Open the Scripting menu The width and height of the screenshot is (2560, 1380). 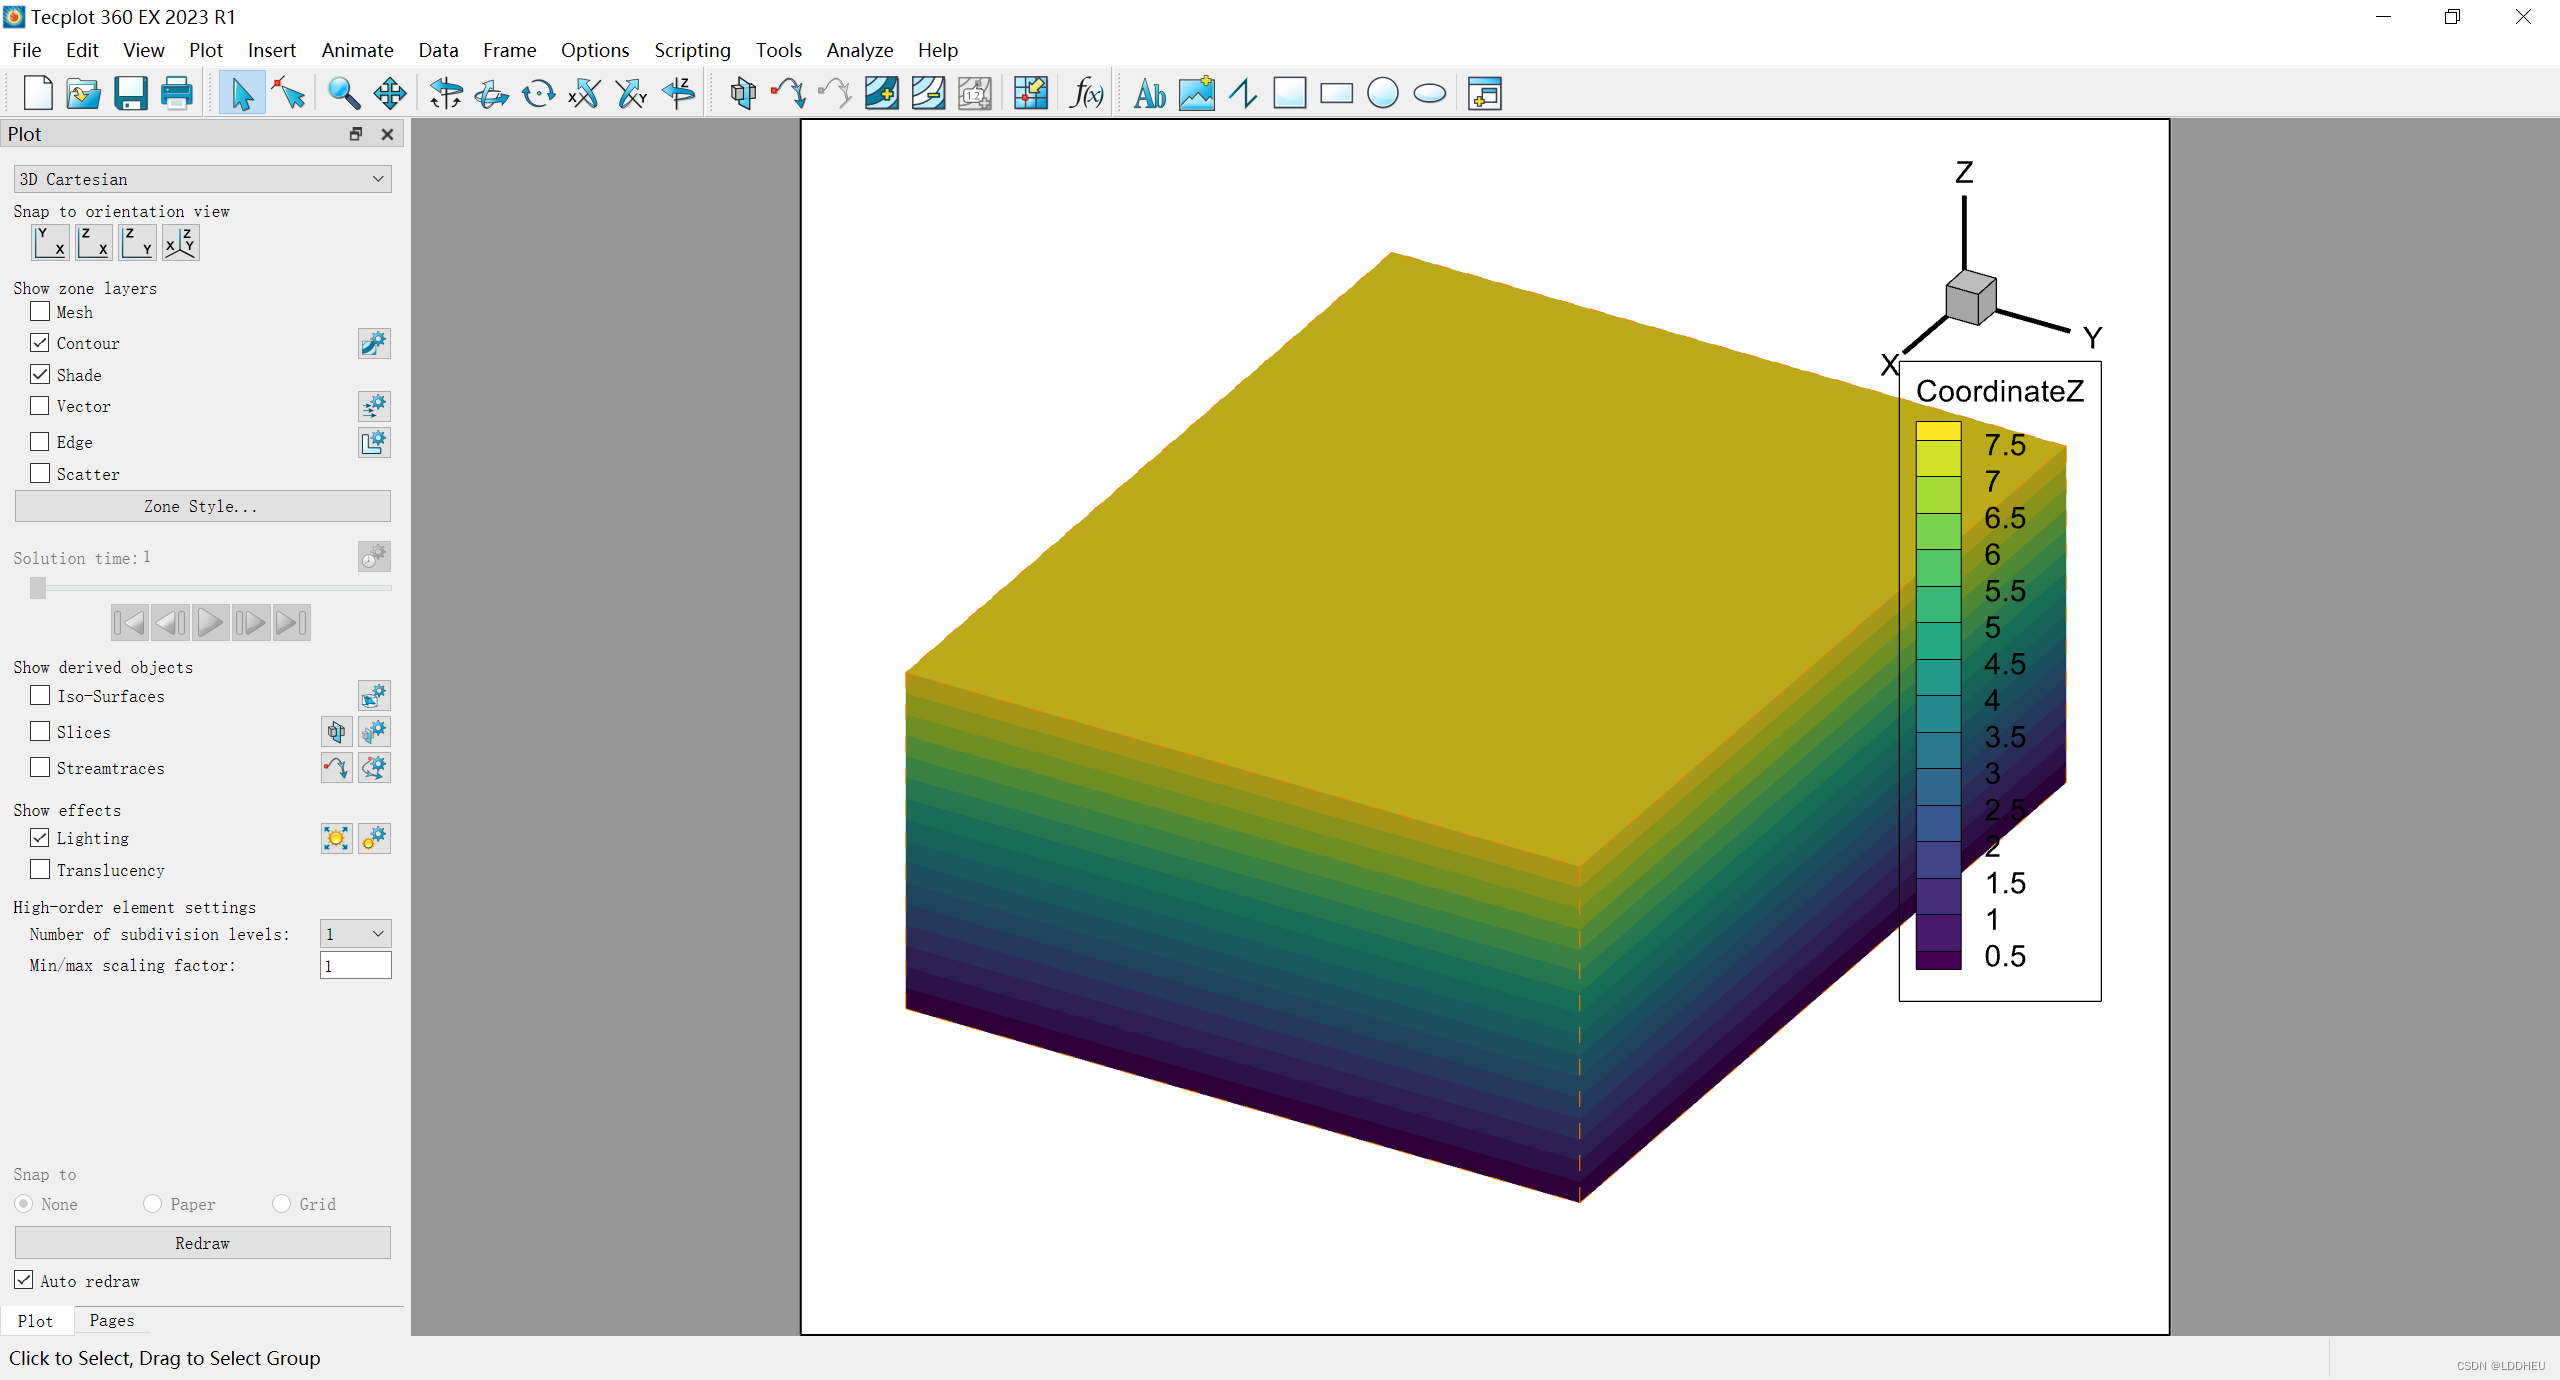692,50
